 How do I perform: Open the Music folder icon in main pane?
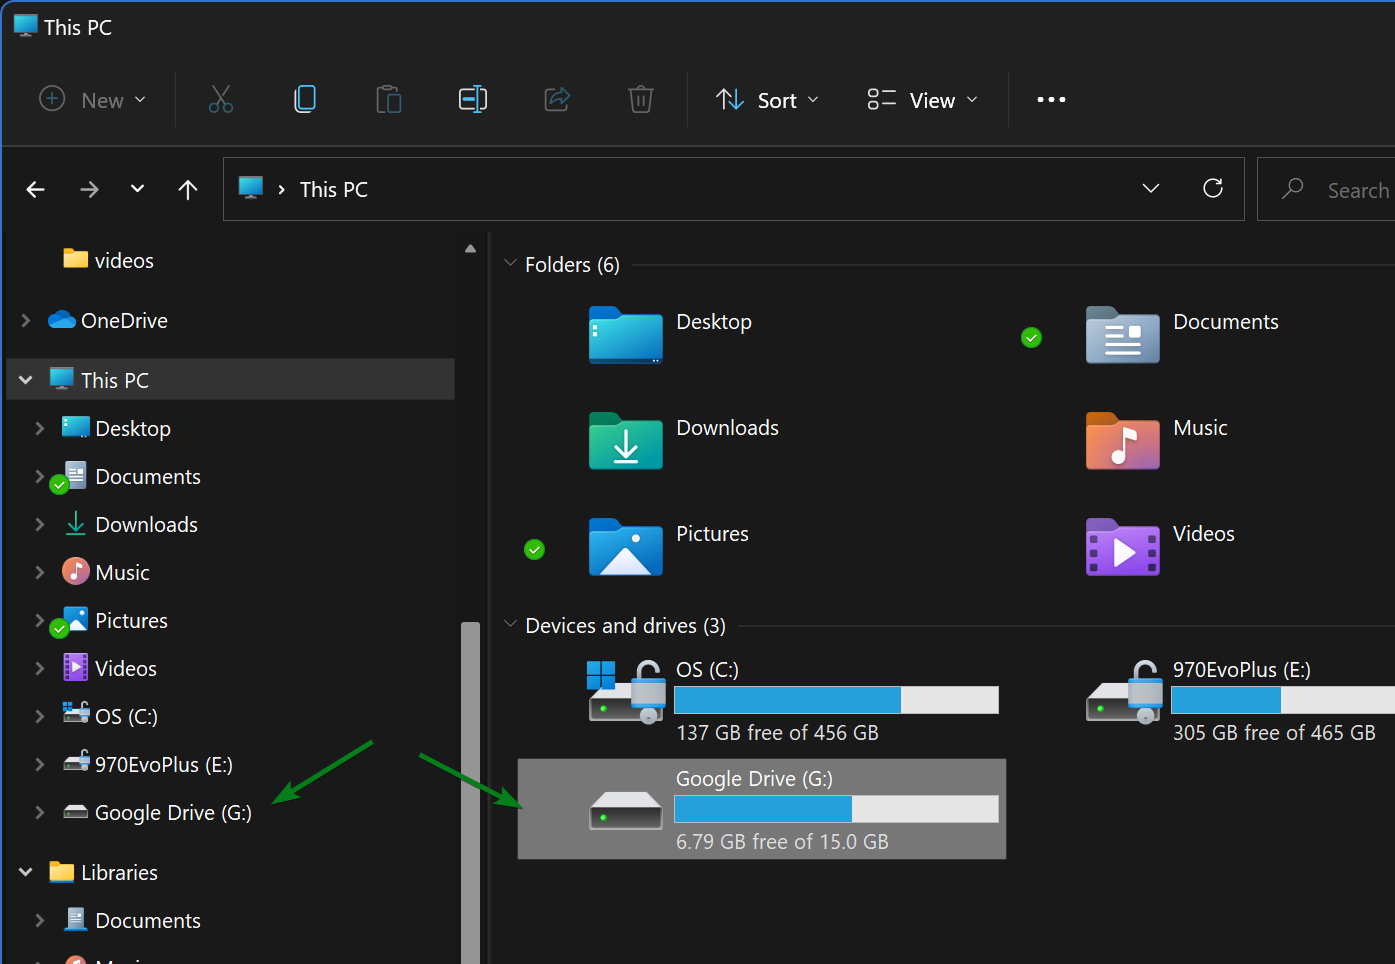1123,441
